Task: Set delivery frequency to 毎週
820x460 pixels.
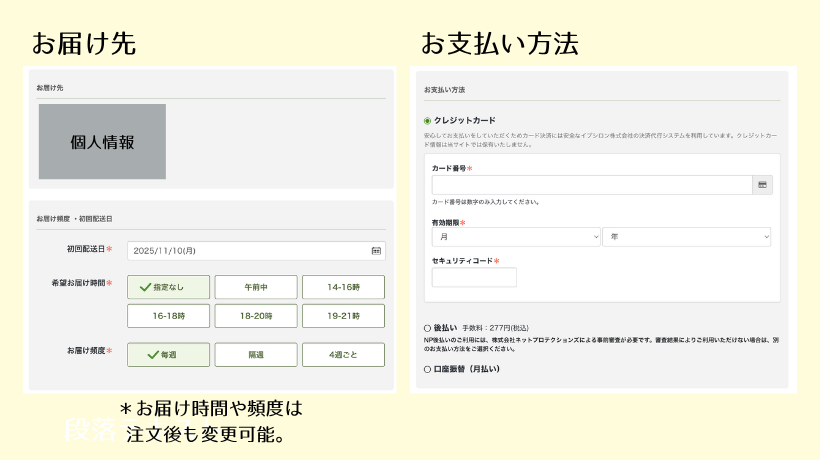Action: coord(169,354)
